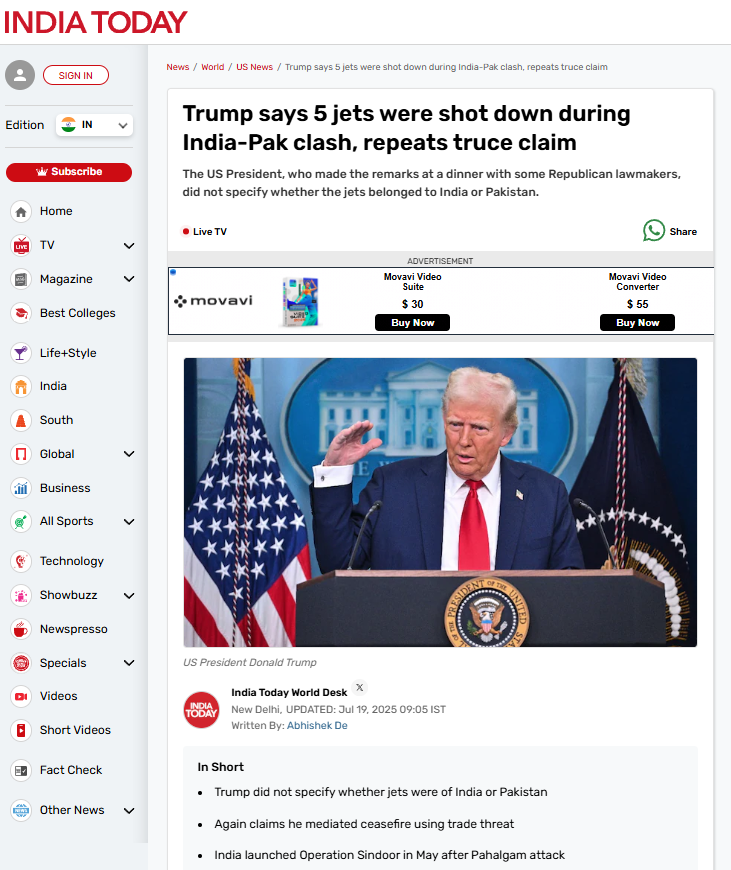Viewport: 731px width, 870px height.
Task: Click the Newspresso coffee cup icon
Action: (x=21, y=629)
